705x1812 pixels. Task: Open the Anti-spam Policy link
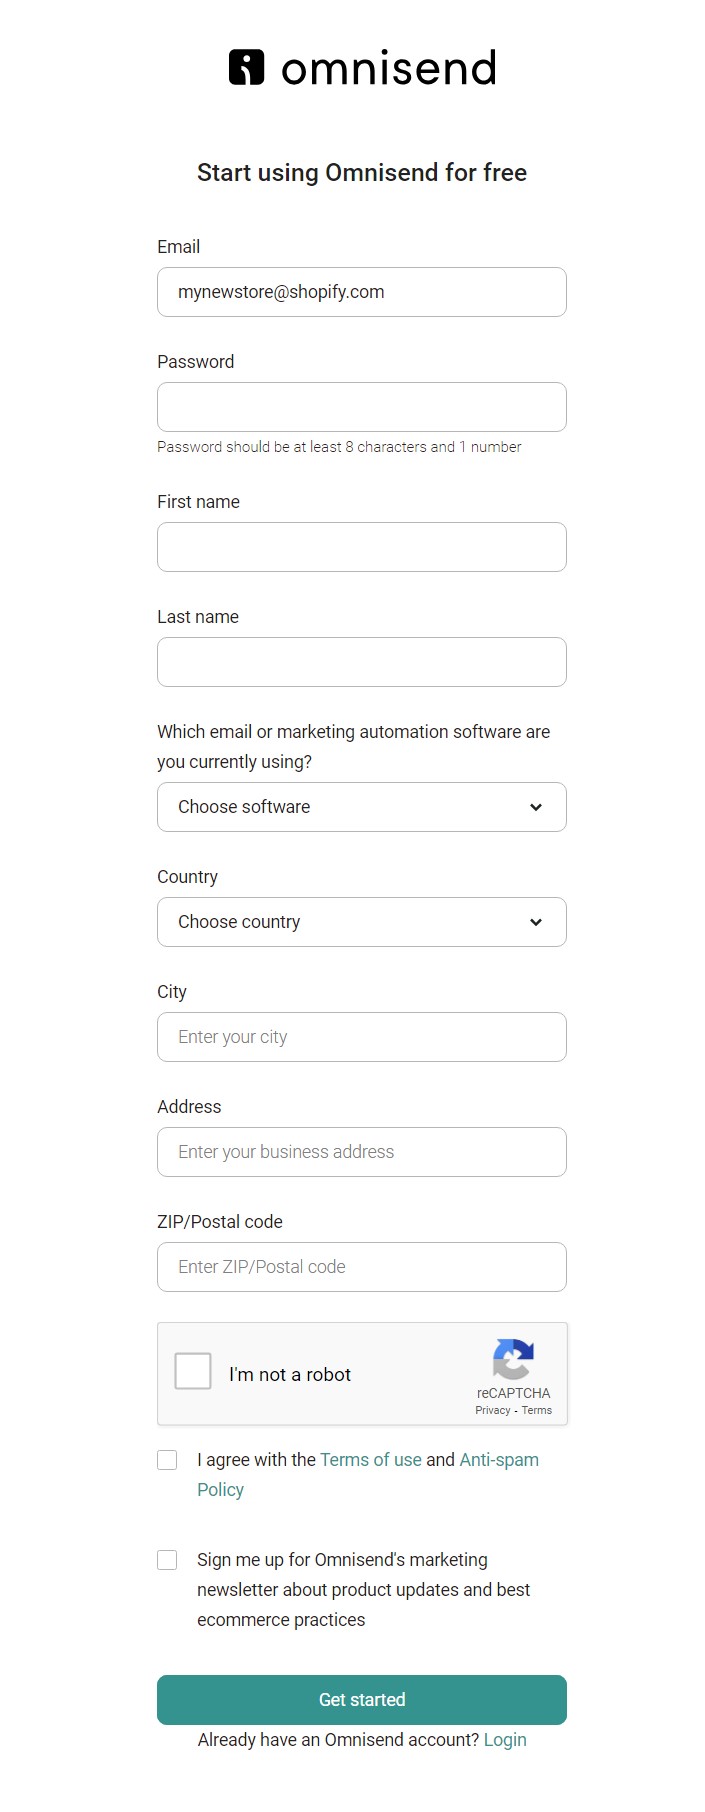click(498, 1459)
